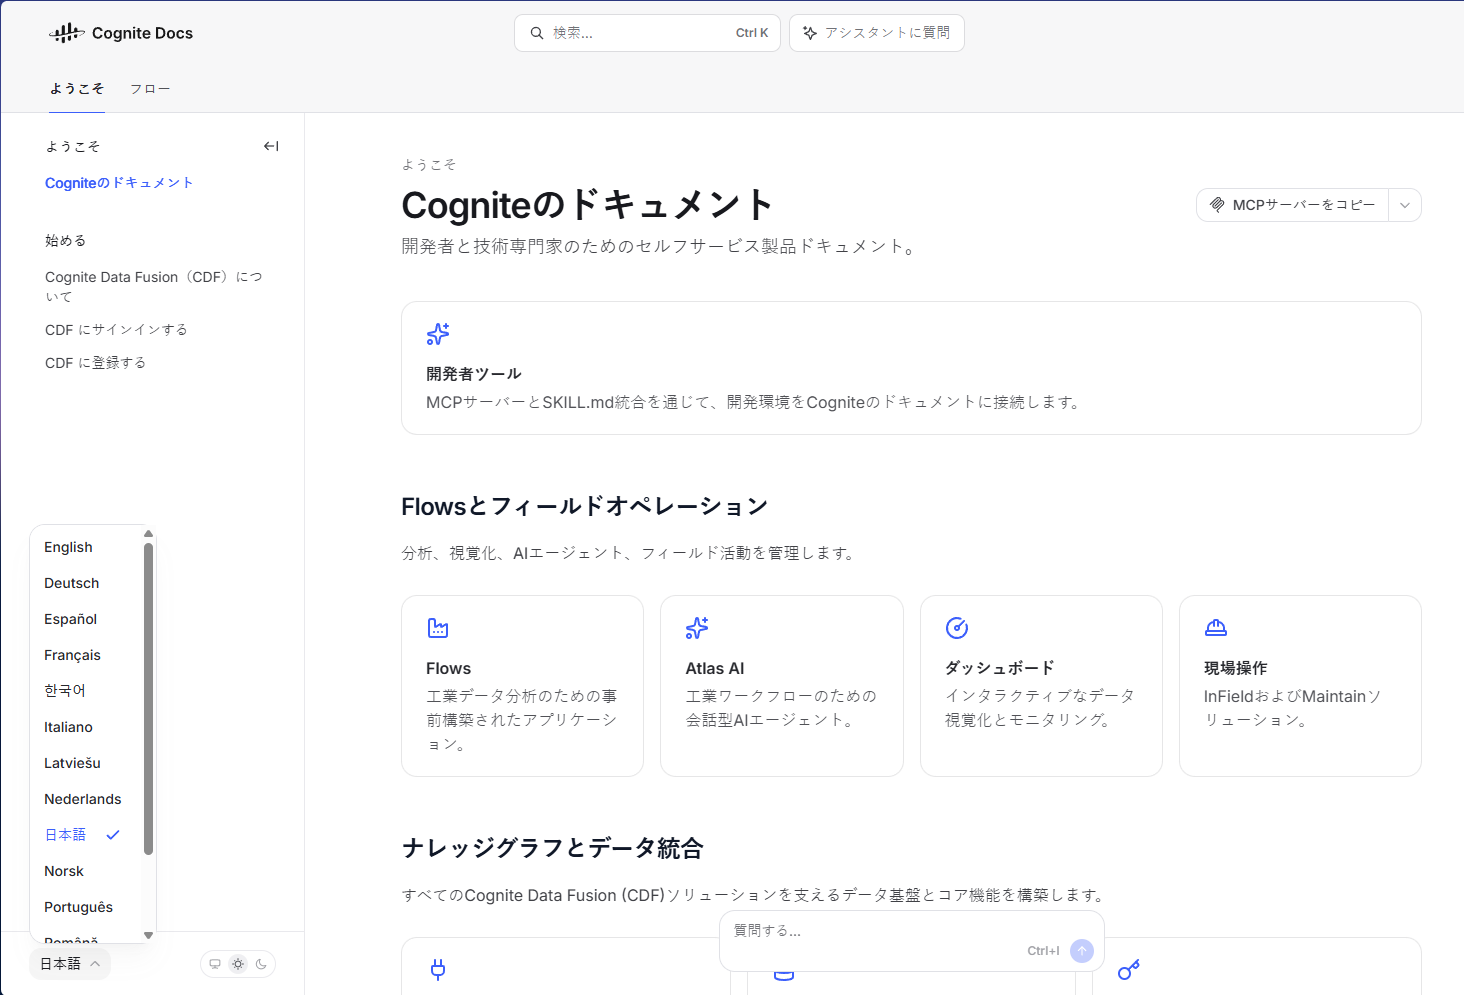
Task: Select Italiano in the language list
Action: click(86, 727)
